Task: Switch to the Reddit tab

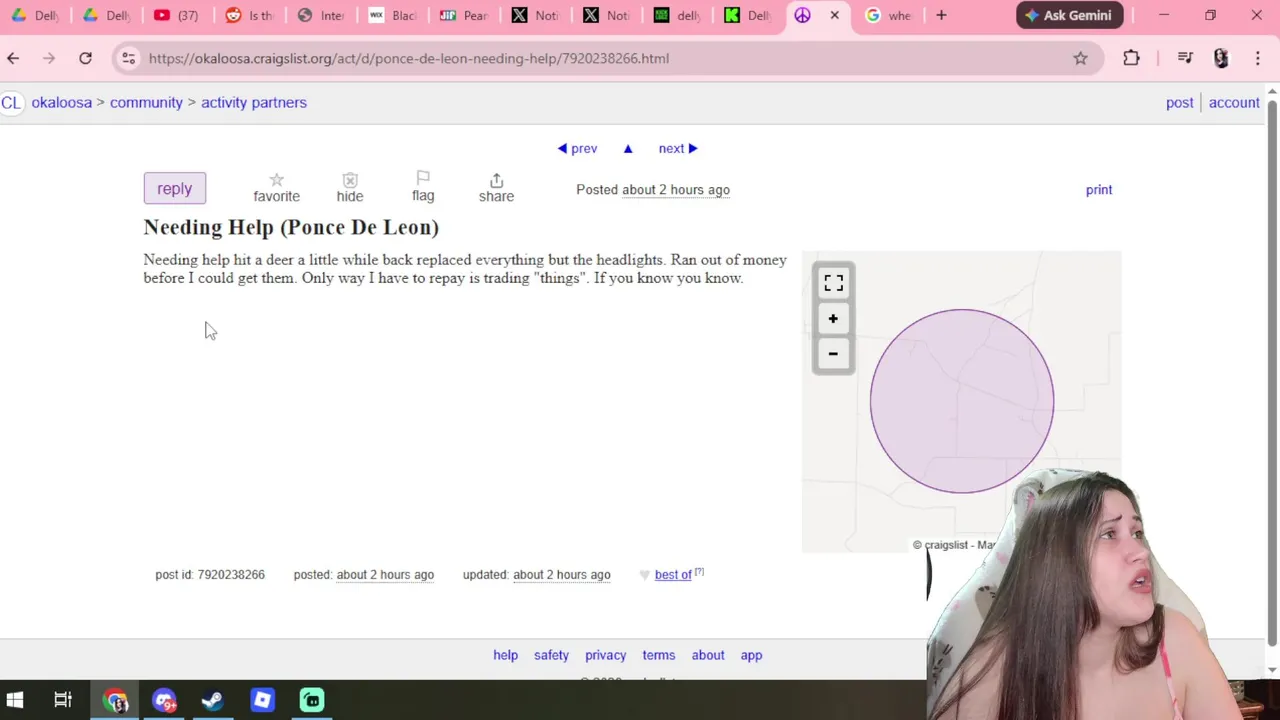Action: tap(249, 15)
